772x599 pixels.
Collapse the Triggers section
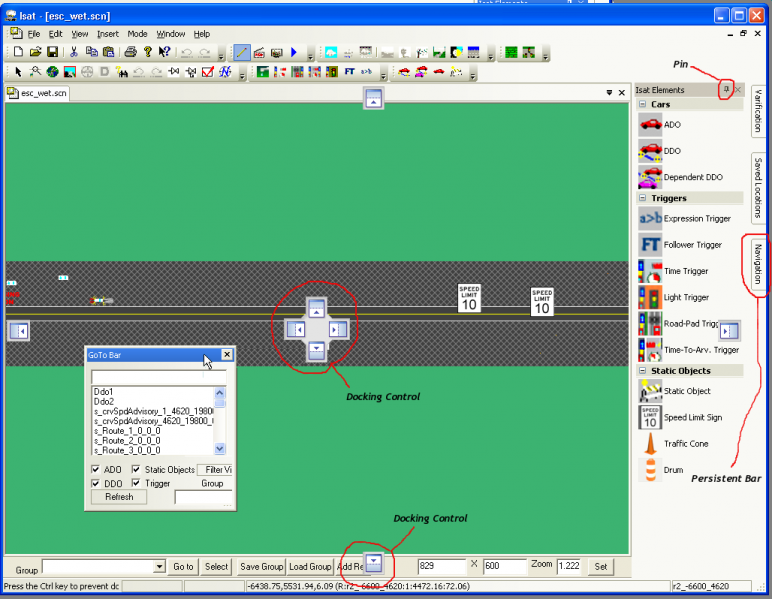(643, 198)
